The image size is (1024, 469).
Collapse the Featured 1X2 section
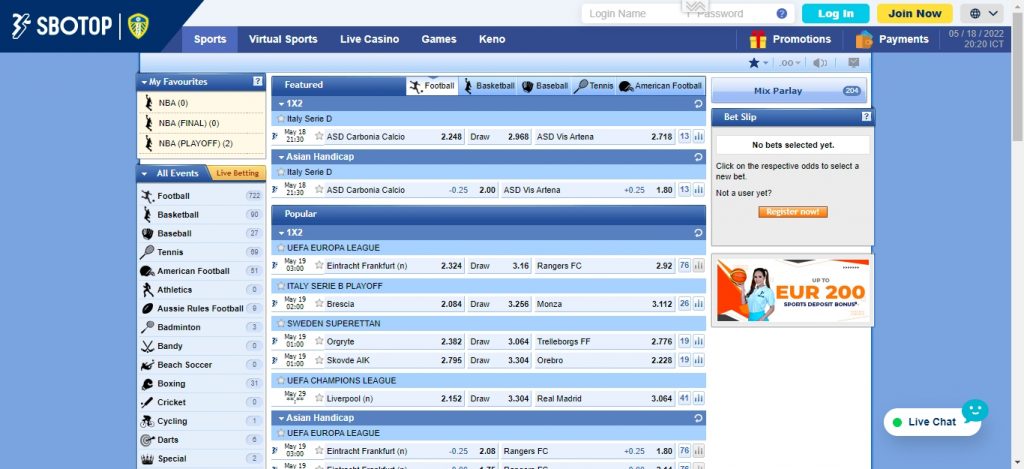pyautogui.click(x=281, y=104)
